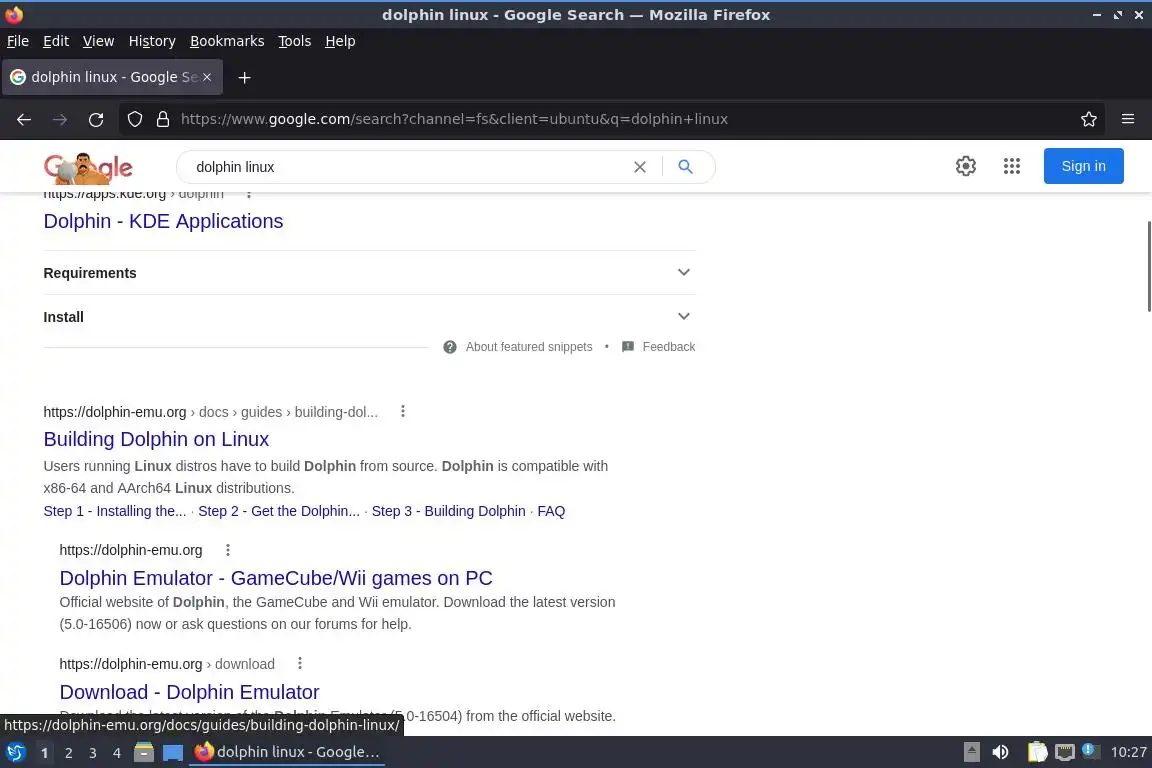Image resolution: width=1152 pixels, height=768 pixels.
Task: Click the removable media eject tray icon
Action: [971, 753]
